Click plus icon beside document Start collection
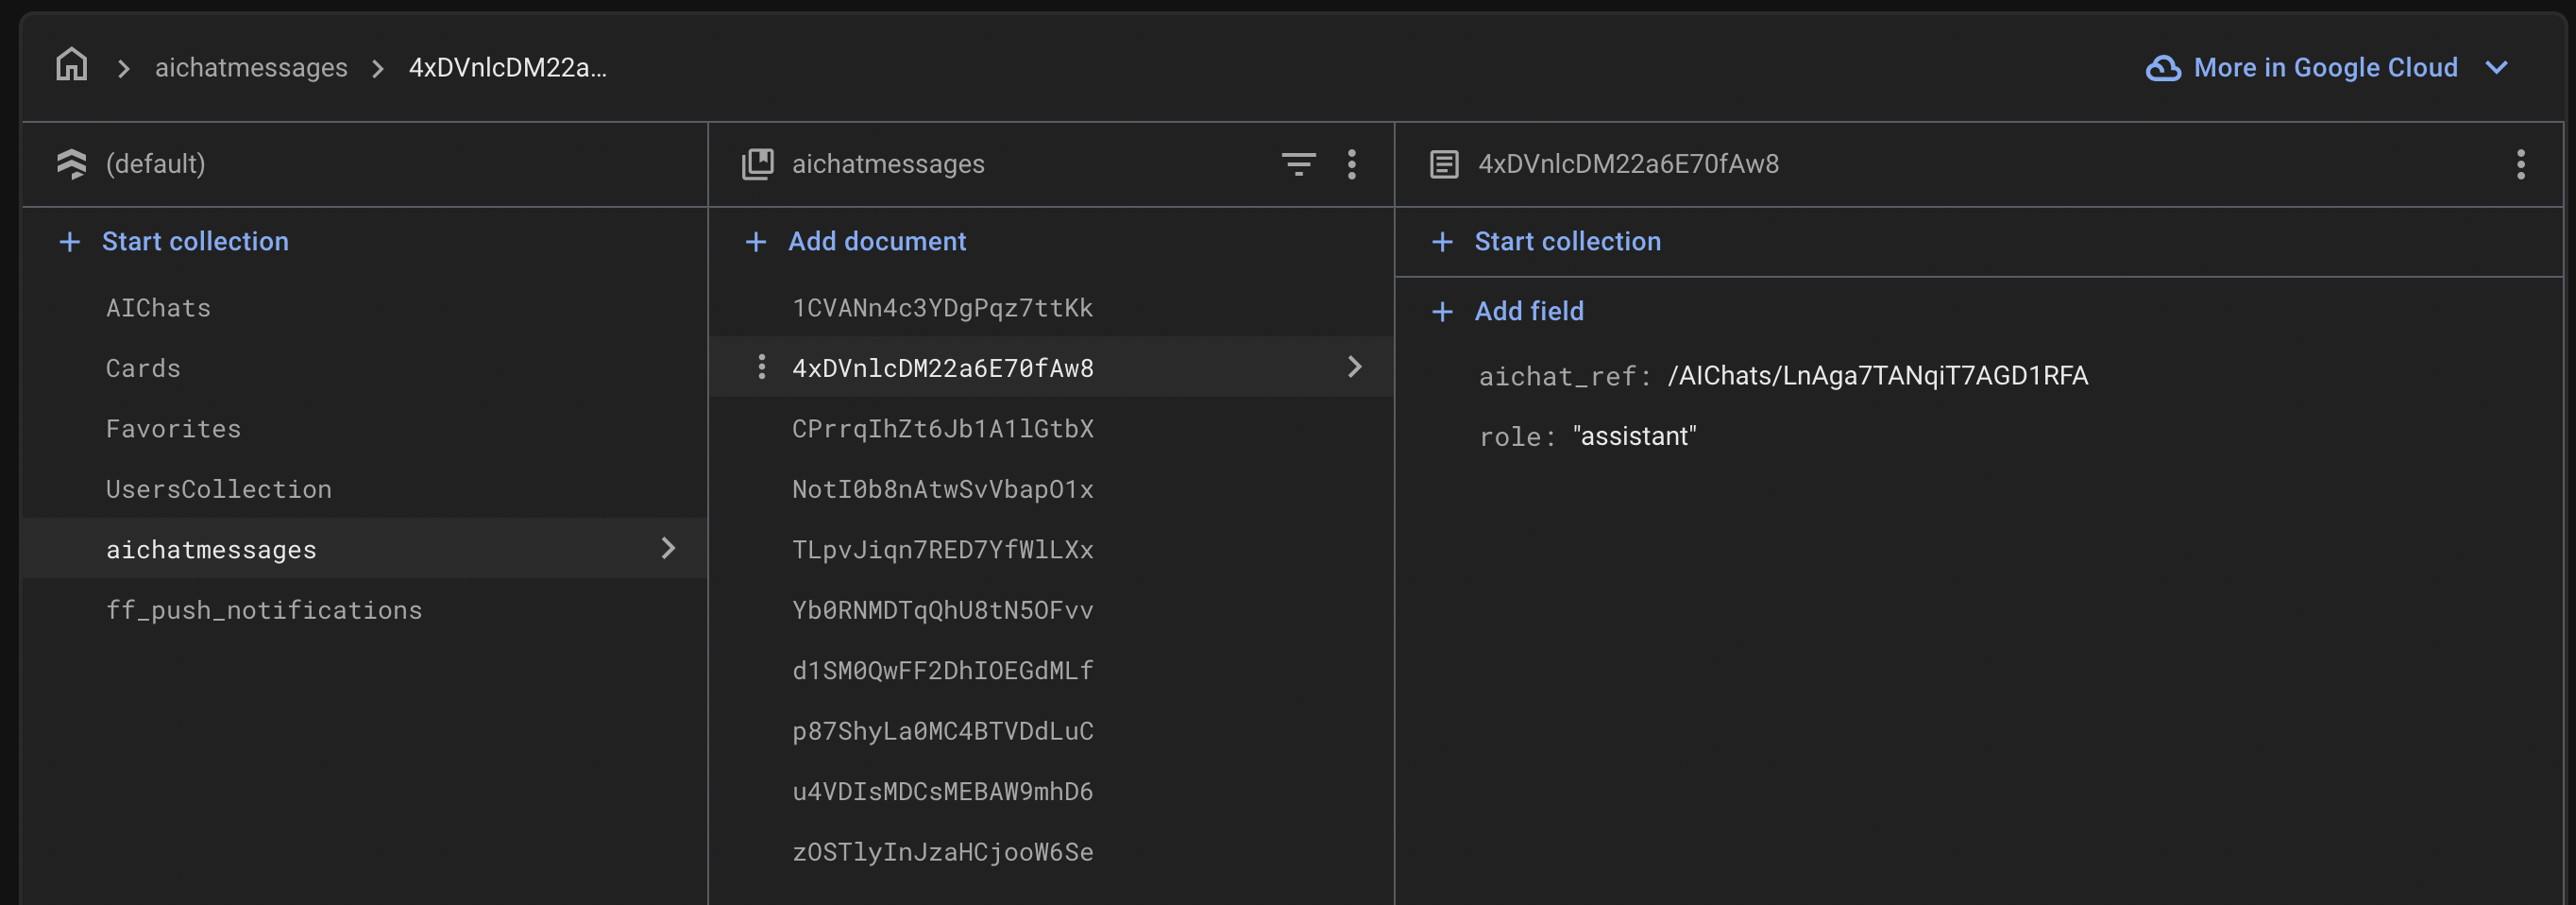Viewport: 2576px width, 905px height. [x=1442, y=241]
